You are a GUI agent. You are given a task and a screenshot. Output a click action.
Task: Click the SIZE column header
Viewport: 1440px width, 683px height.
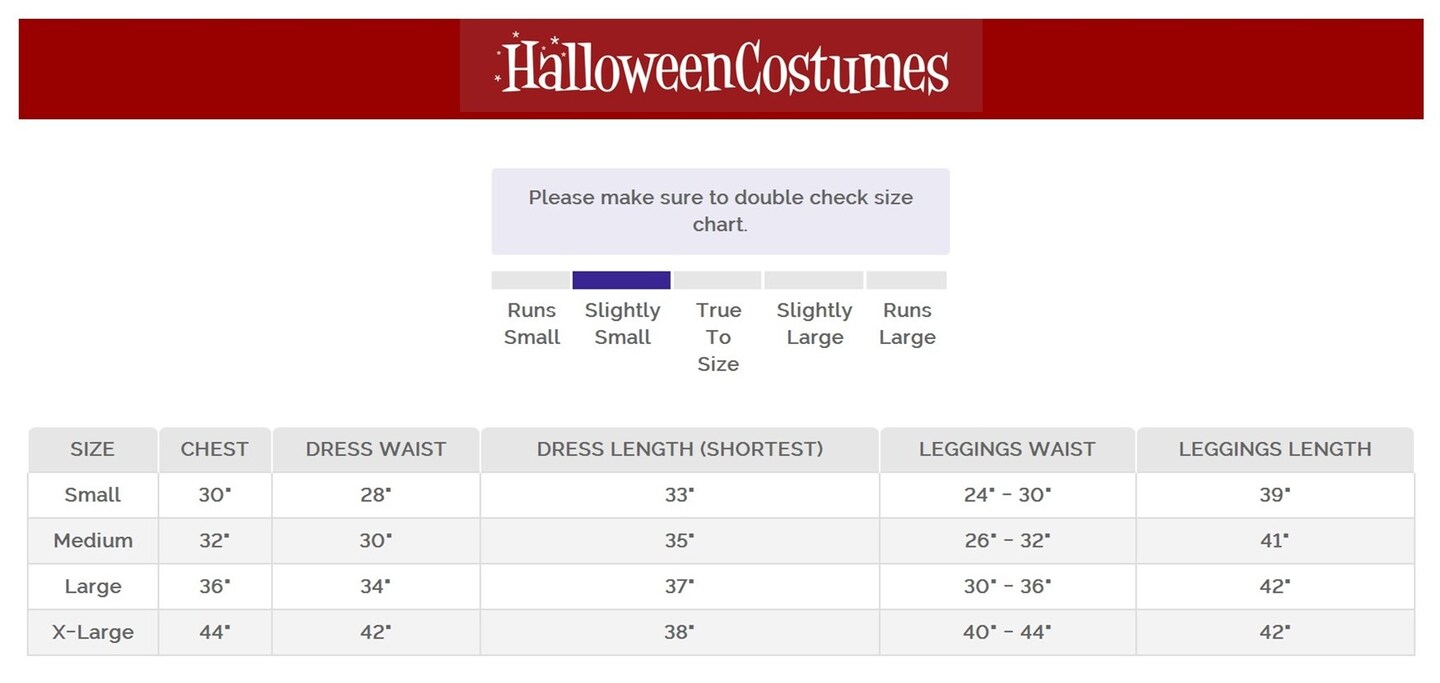click(x=92, y=450)
